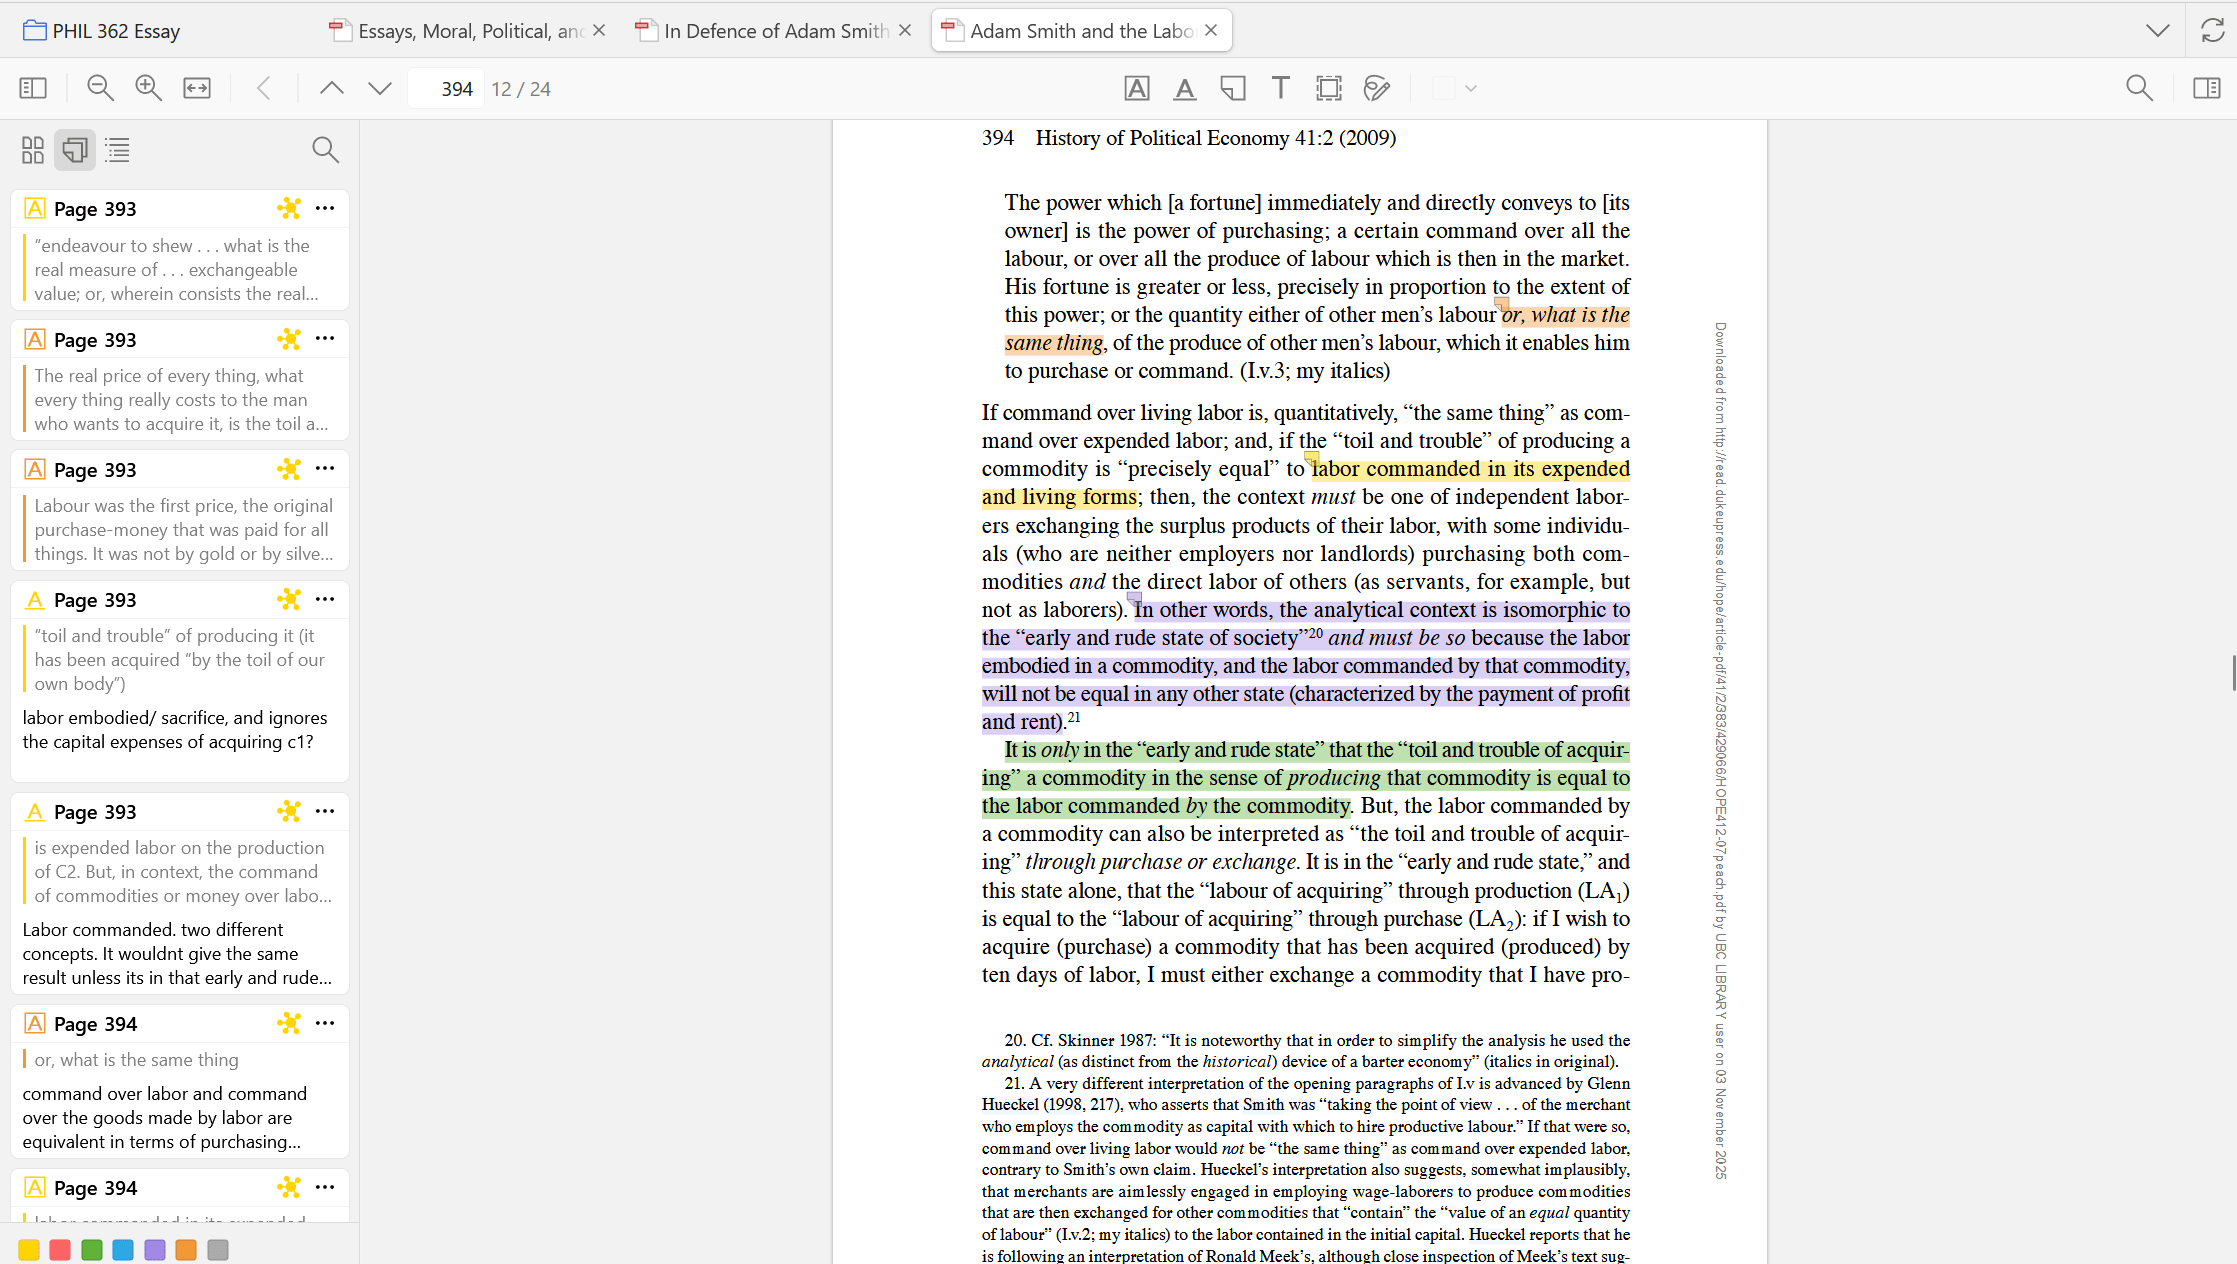Click sparkle icon on 'endeavour to shew' annotation
Viewport: 2237px width, 1264px height.
click(289, 208)
